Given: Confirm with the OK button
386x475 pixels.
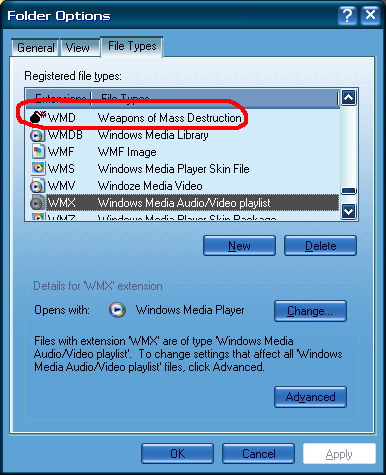Looking at the screenshot, I should (x=178, y=453).
